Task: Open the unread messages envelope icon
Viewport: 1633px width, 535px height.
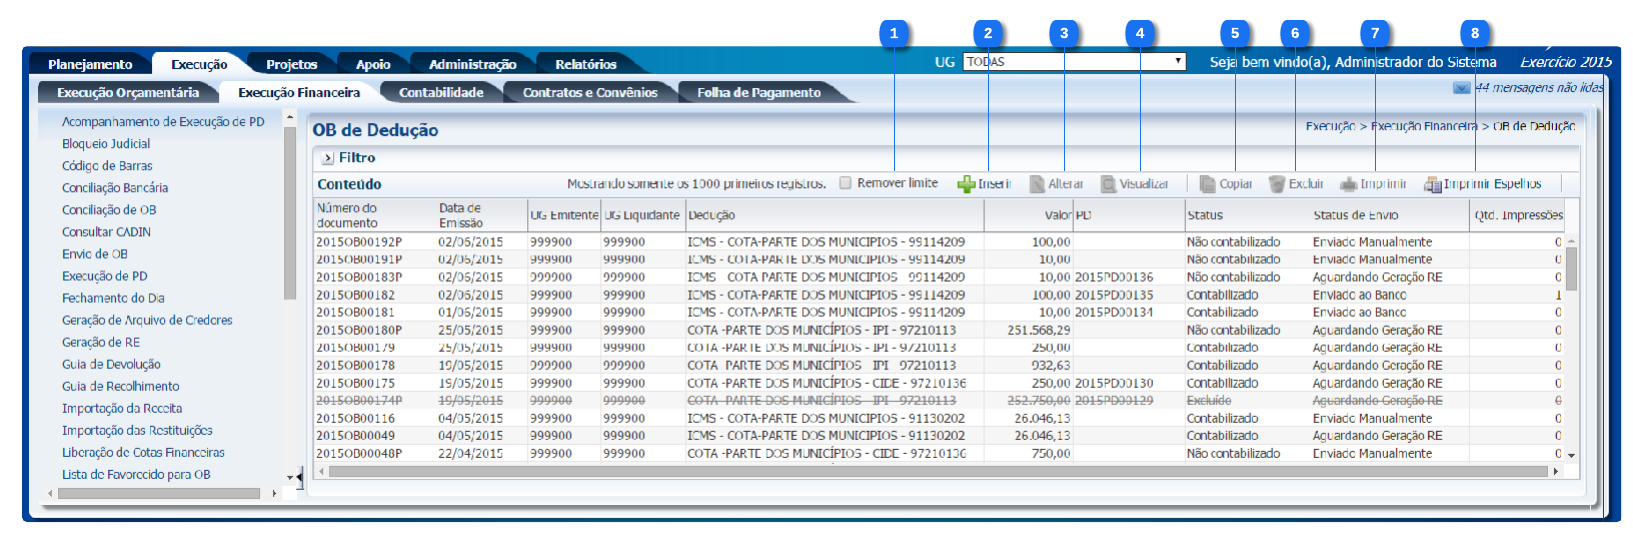Action: click(1461, 88)
